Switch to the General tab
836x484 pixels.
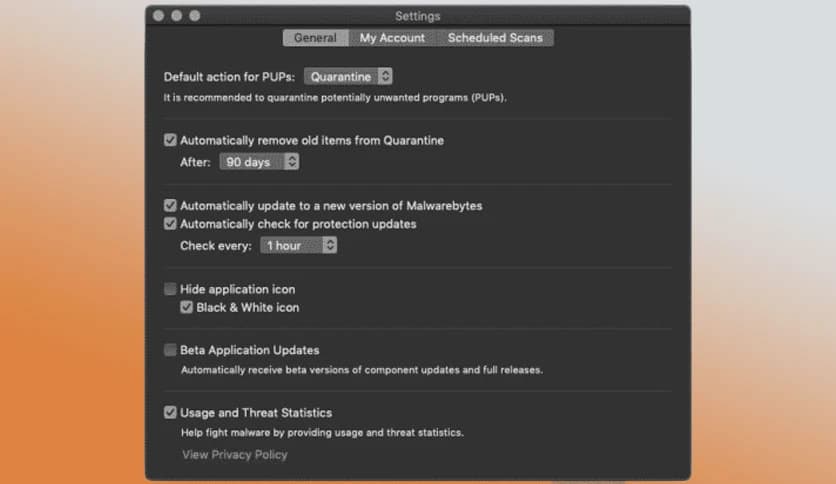(x=315, y=38)
